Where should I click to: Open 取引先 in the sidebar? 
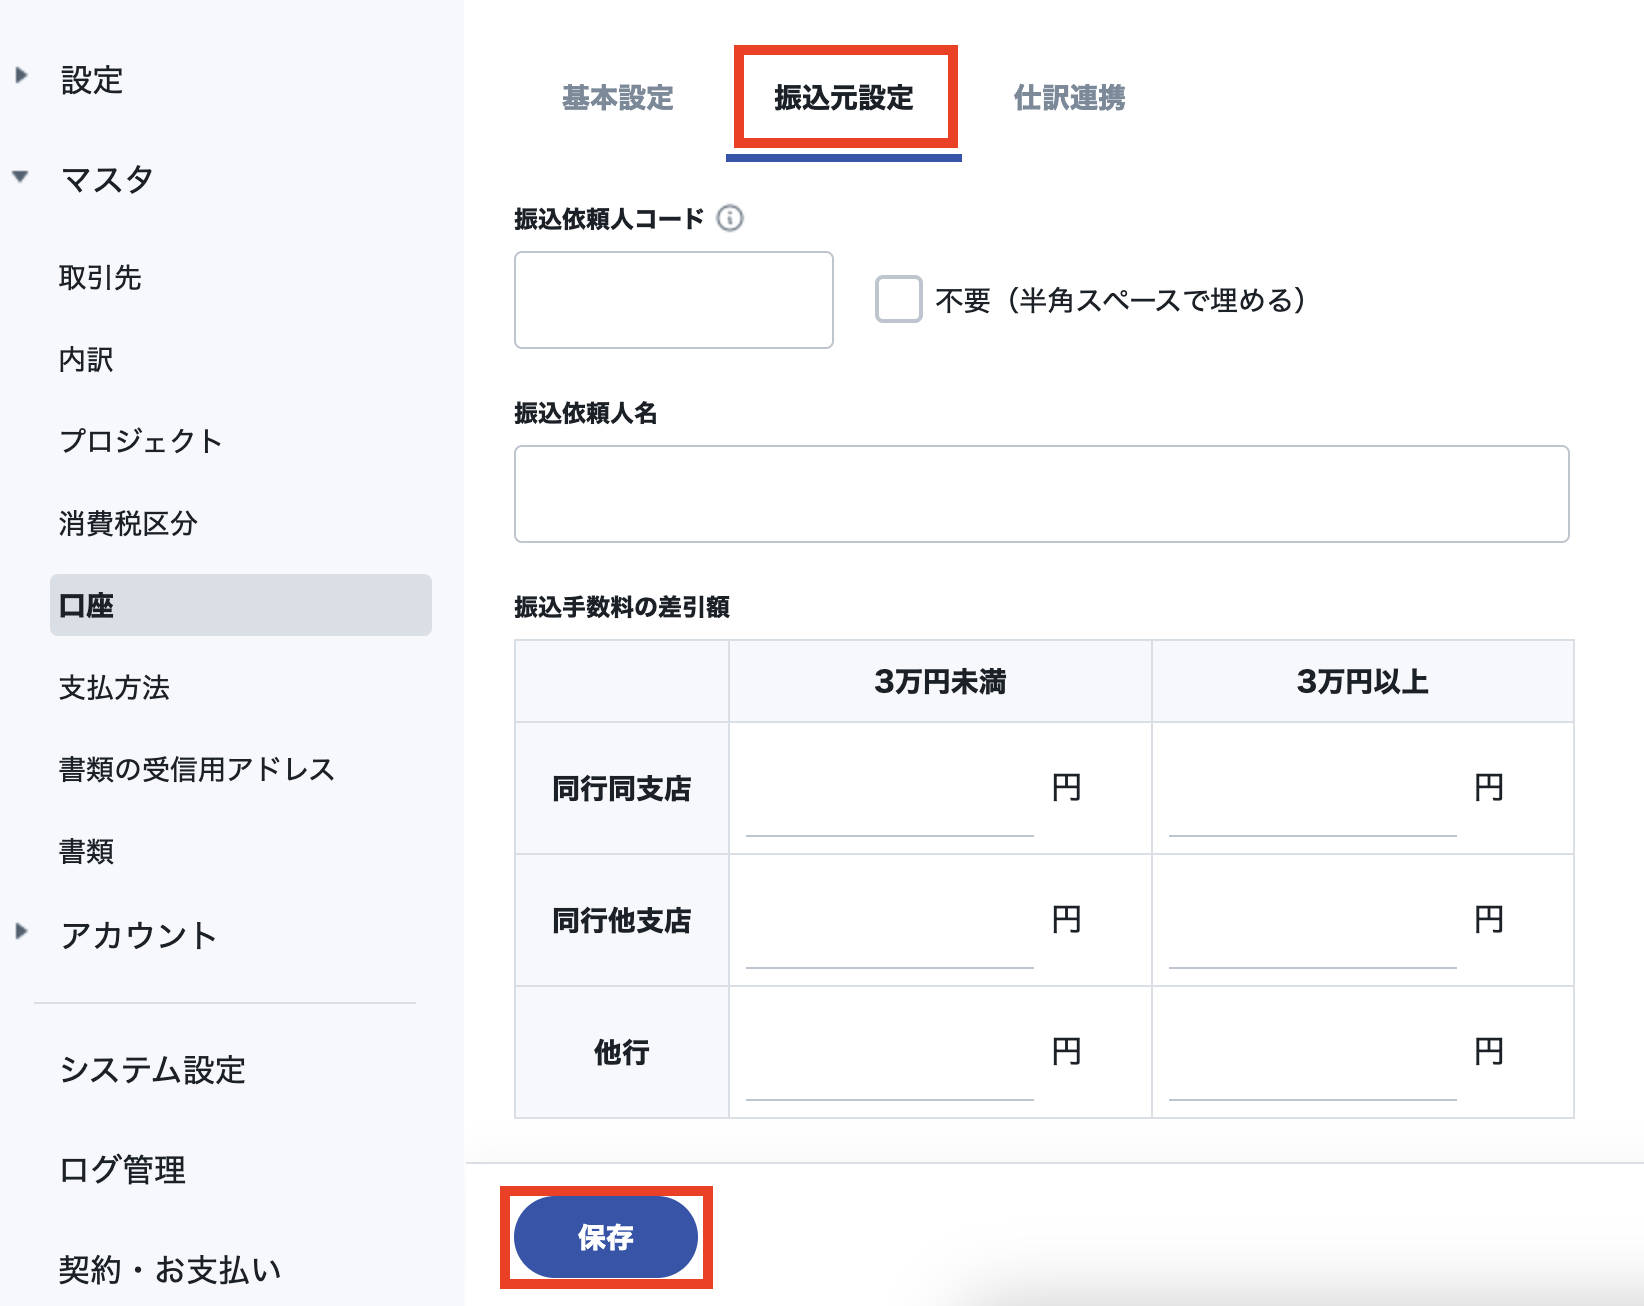point(100,277)
